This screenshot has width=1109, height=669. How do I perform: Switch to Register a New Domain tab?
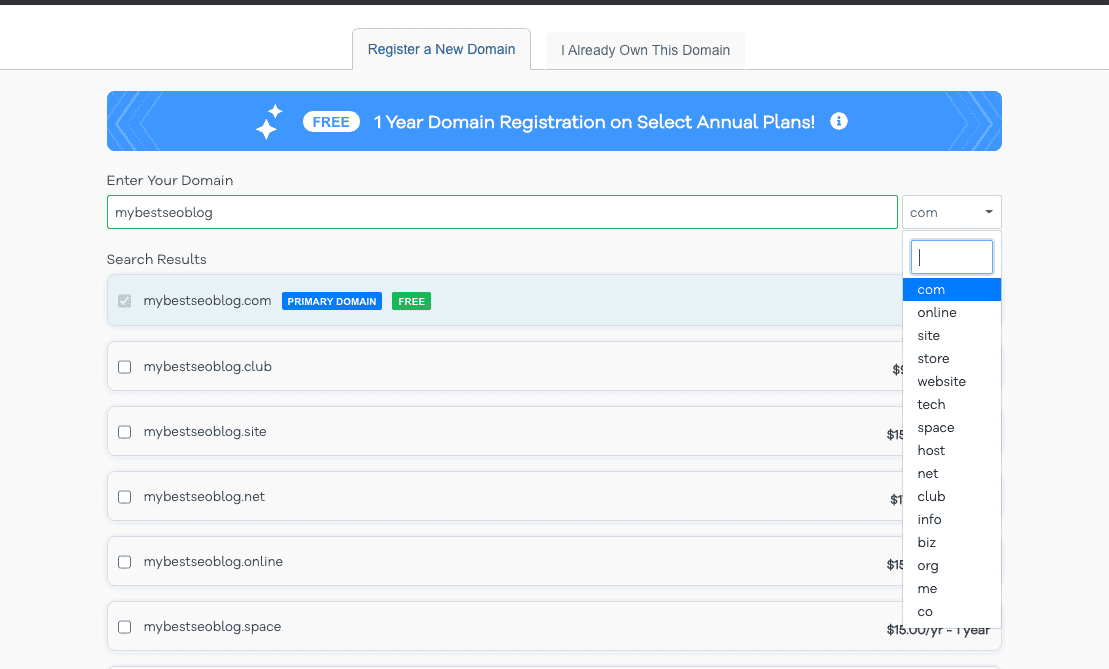pyautogui.click(x=441, y=50)
